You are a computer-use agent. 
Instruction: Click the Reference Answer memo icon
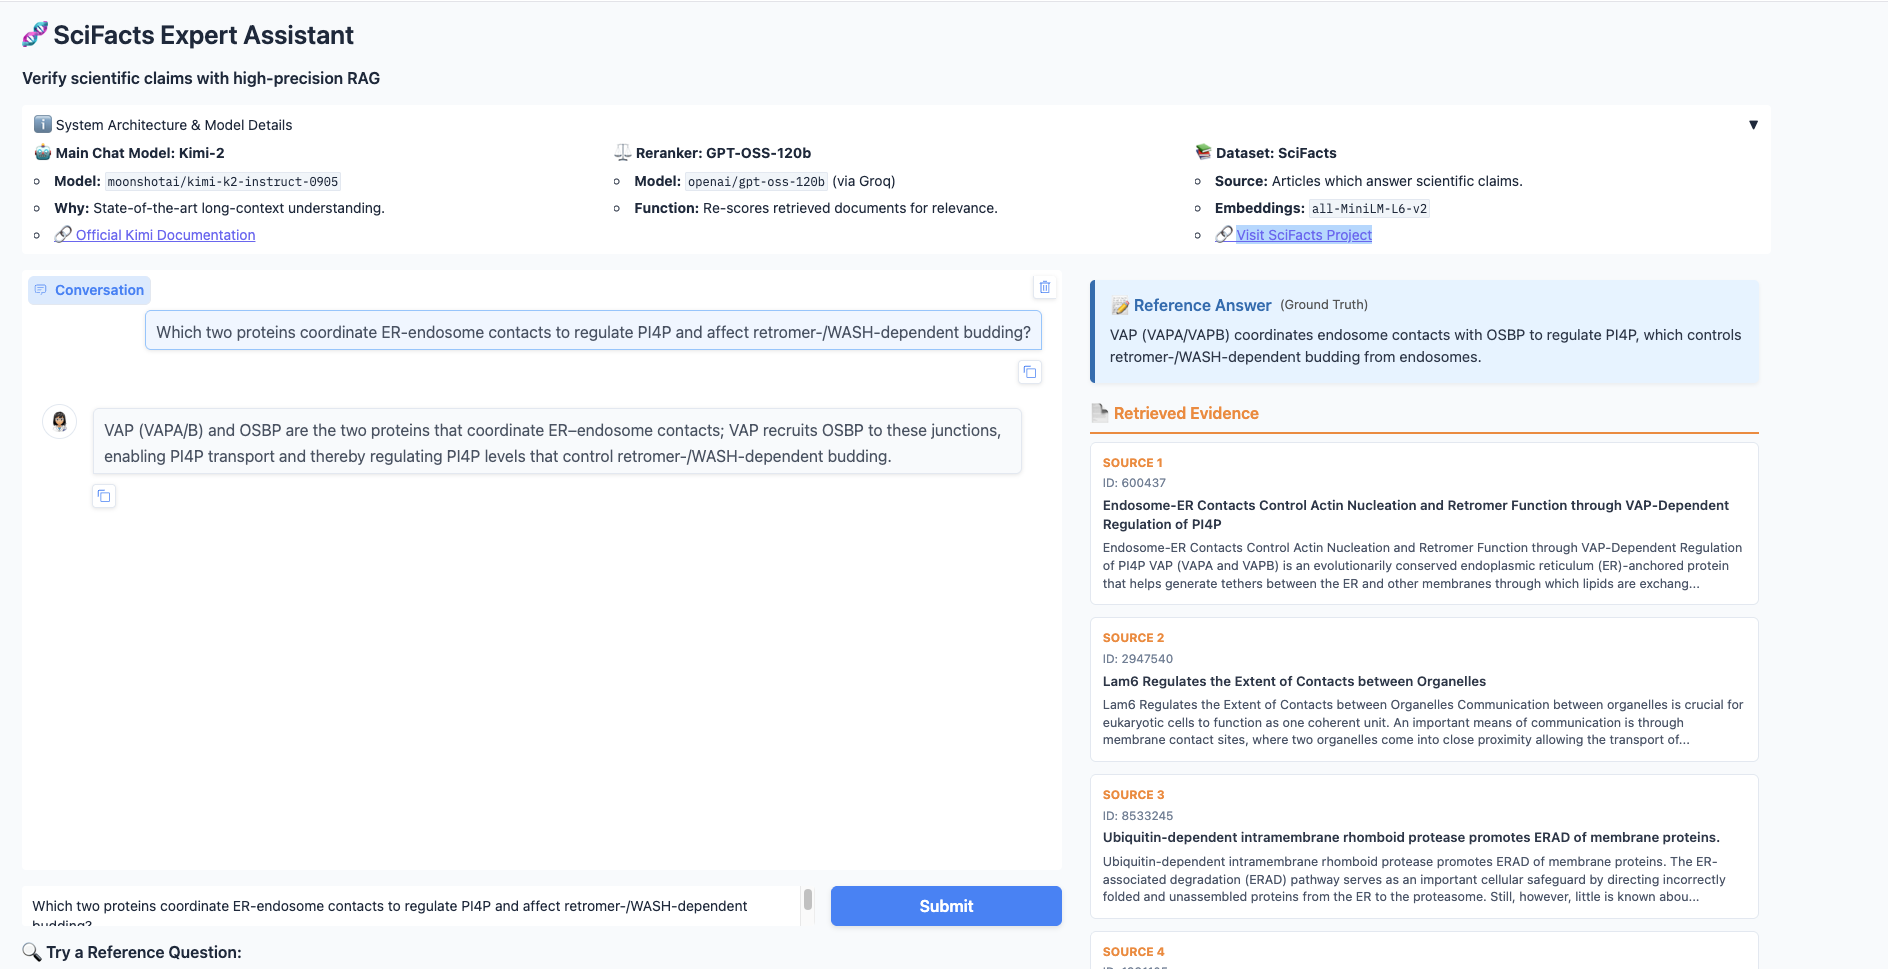pyautogui.click(x=1120, y=306)
